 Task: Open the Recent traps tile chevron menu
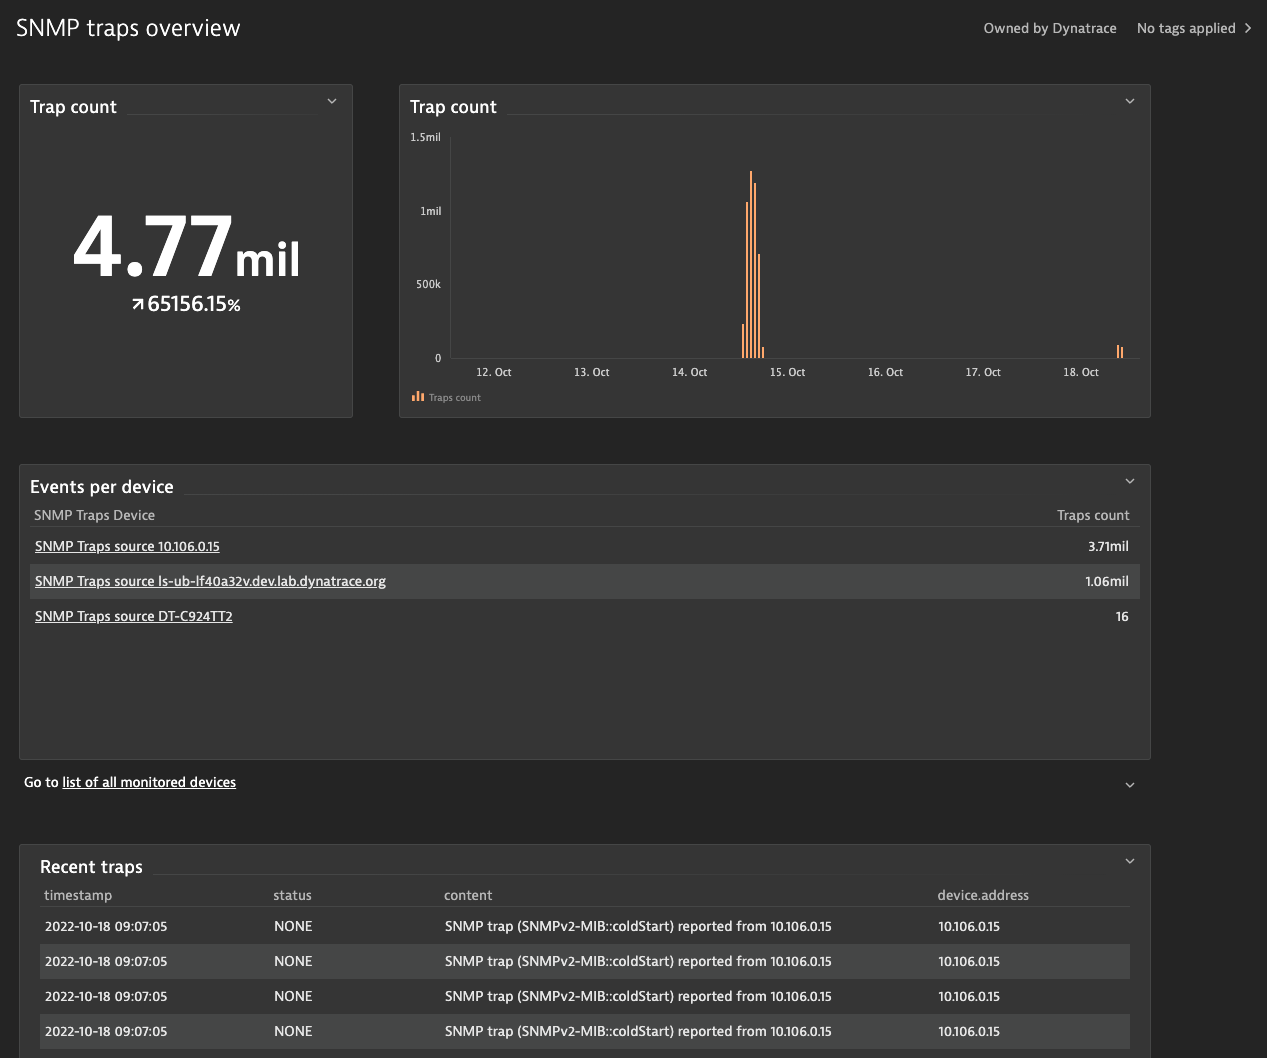click(x=1130, y=861)
